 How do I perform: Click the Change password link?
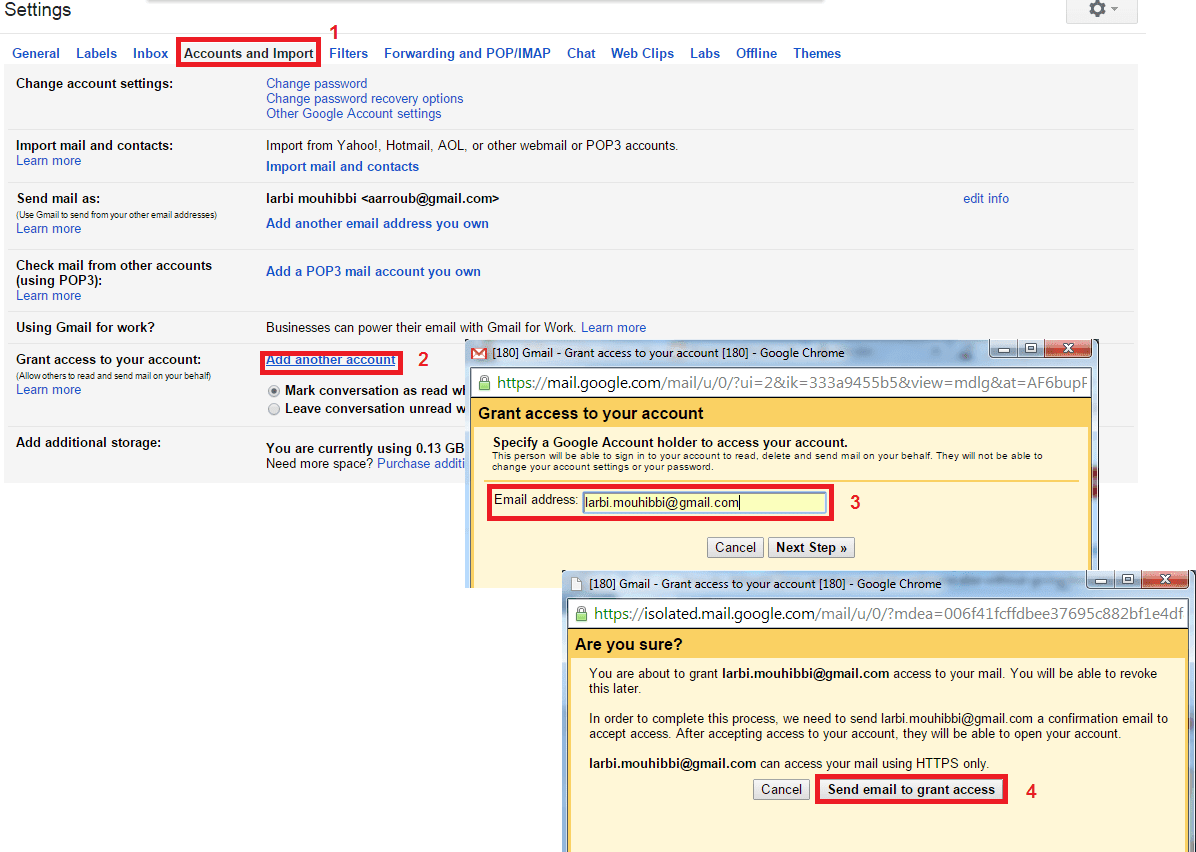pos(317,83)
